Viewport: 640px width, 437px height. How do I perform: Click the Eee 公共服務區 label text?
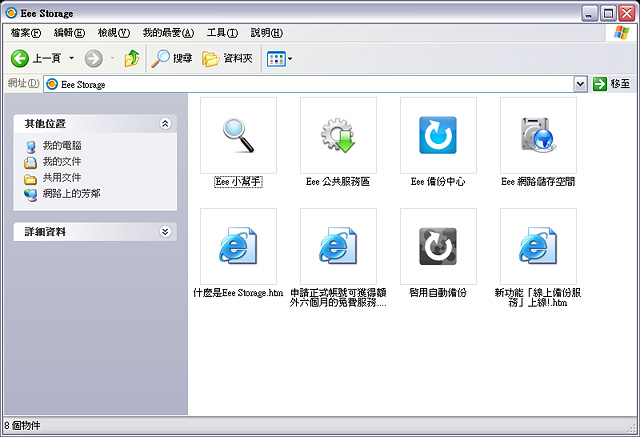tap(338, 182)
